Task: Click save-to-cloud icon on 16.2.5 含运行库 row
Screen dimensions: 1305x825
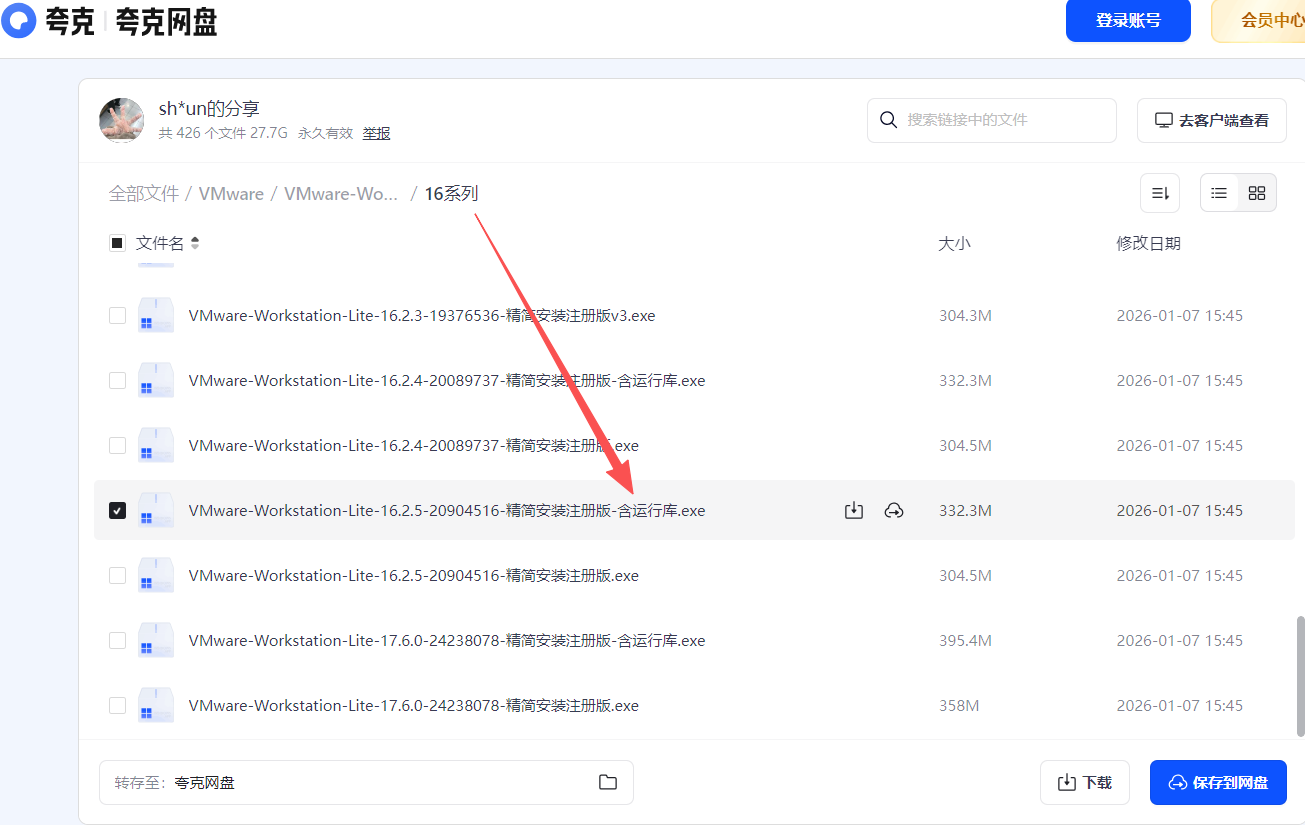Action: pyautogui.click(x=894, y=510)
